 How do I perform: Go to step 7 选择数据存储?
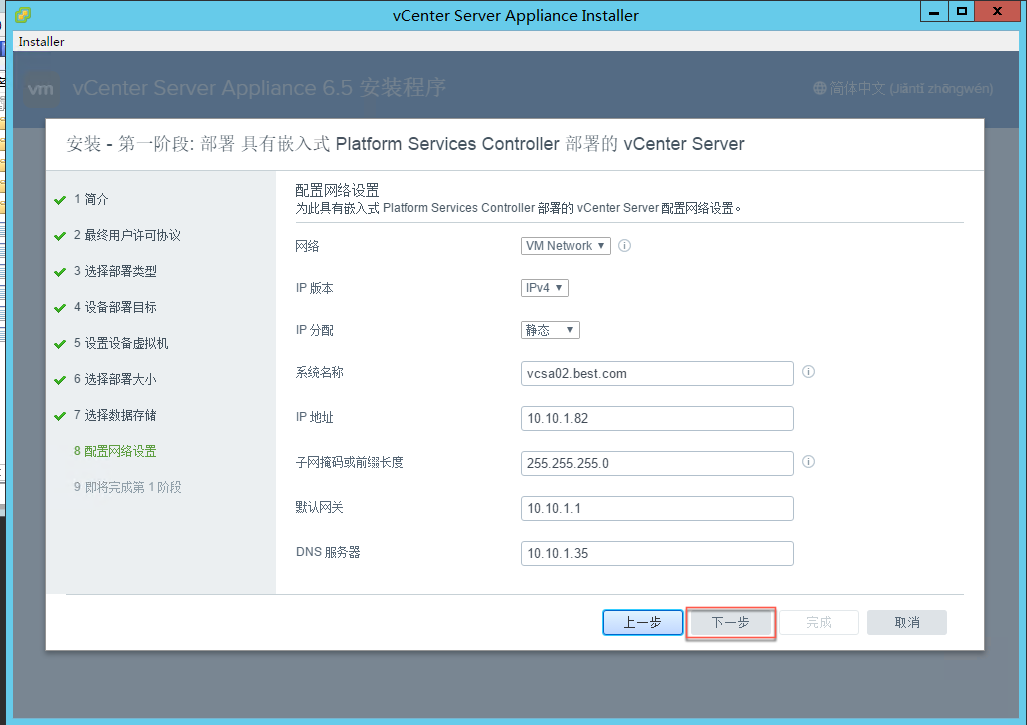click(x=115, y=415)
